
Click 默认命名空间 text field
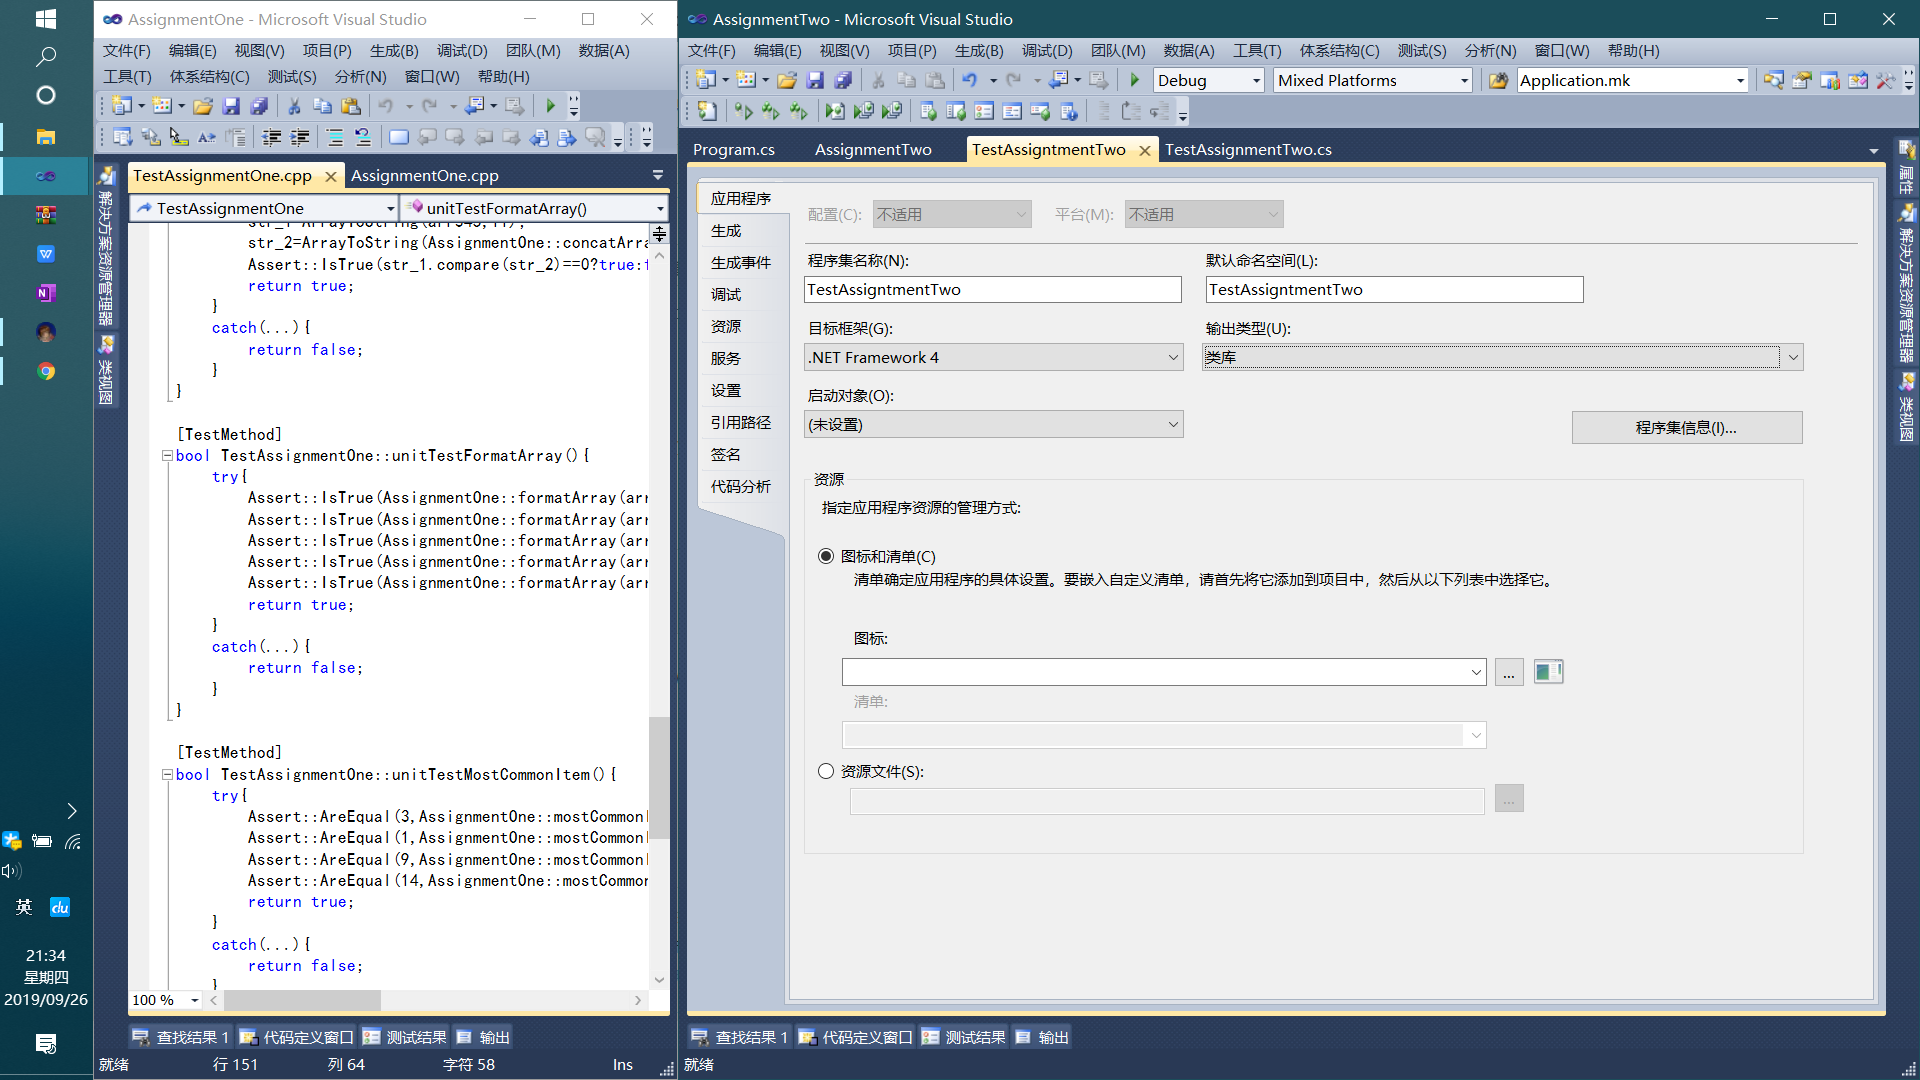[1394, 289]
